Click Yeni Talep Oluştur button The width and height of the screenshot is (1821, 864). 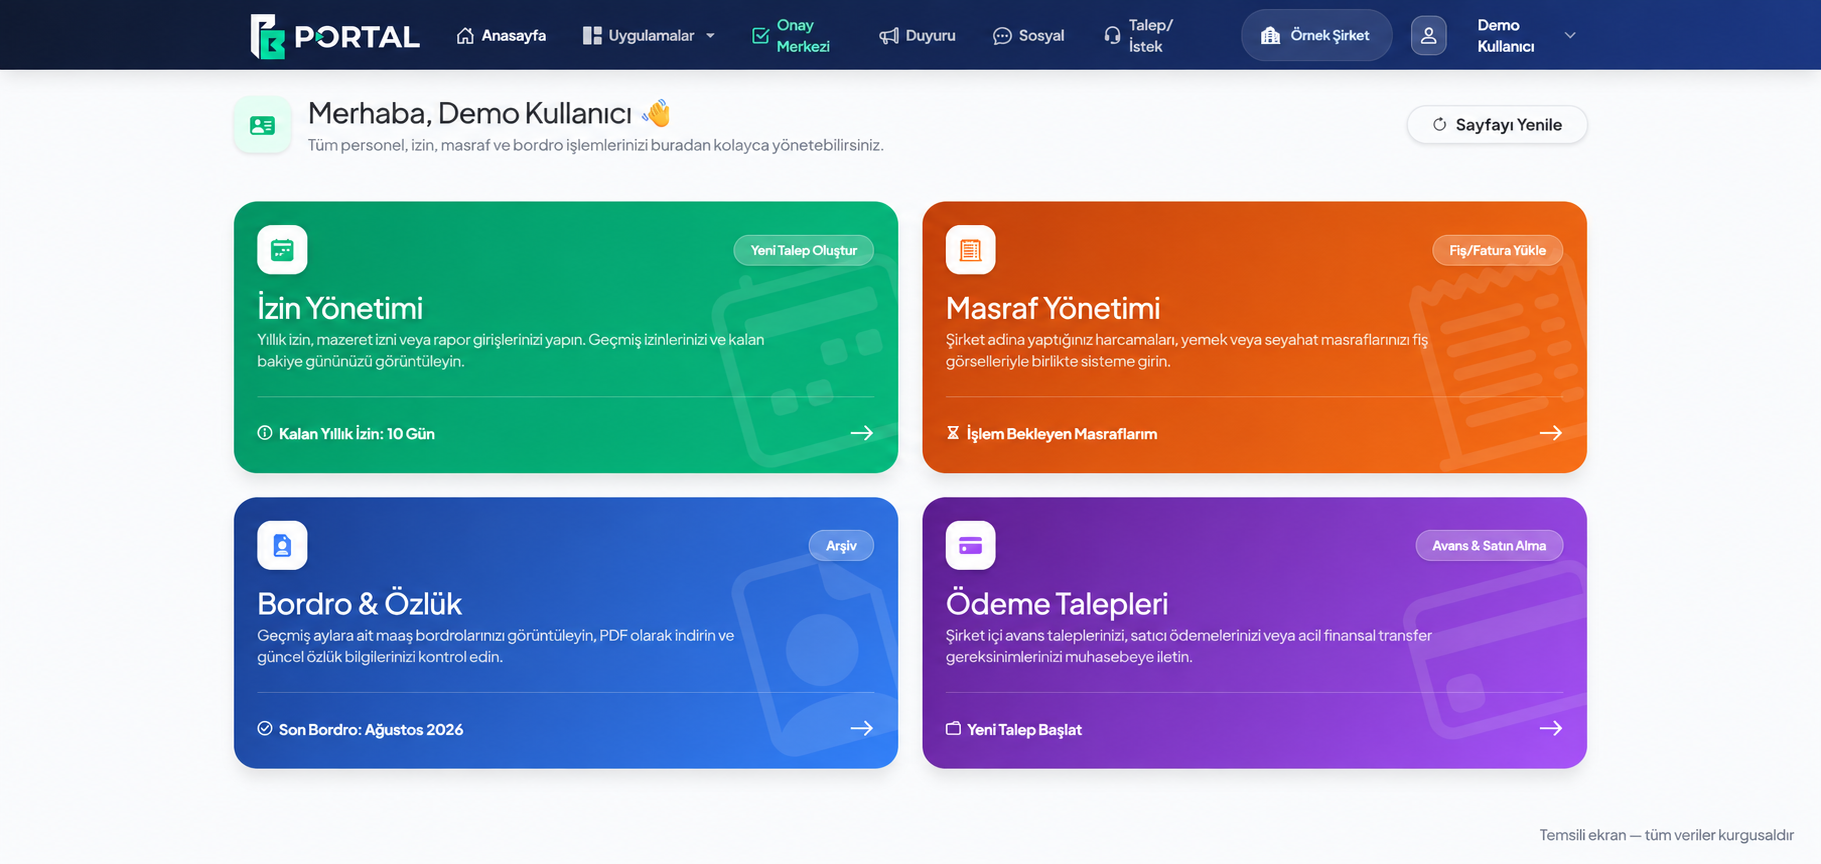pos(804,250)
